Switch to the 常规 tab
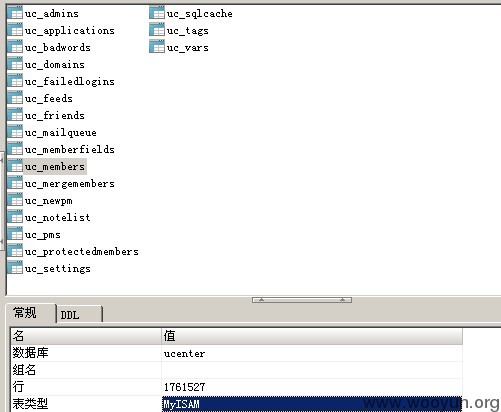501x412 pixels. tap(31, 313)
